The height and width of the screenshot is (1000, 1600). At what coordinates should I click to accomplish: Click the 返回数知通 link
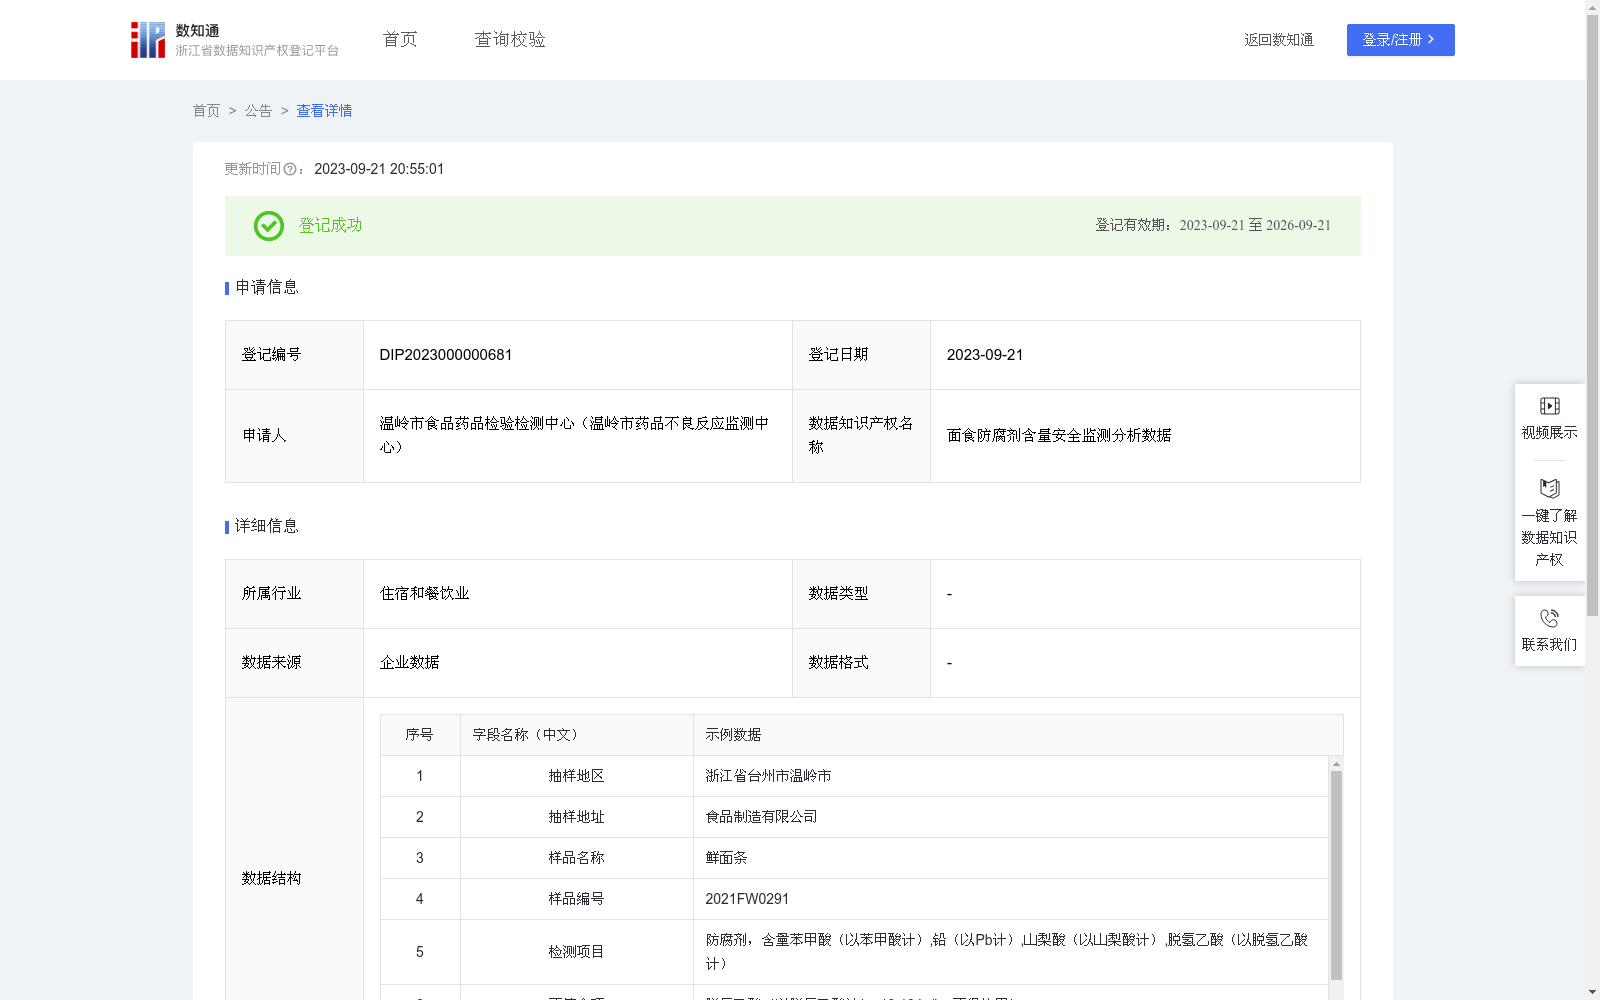pyautogui.click(x=1279, y=40)
